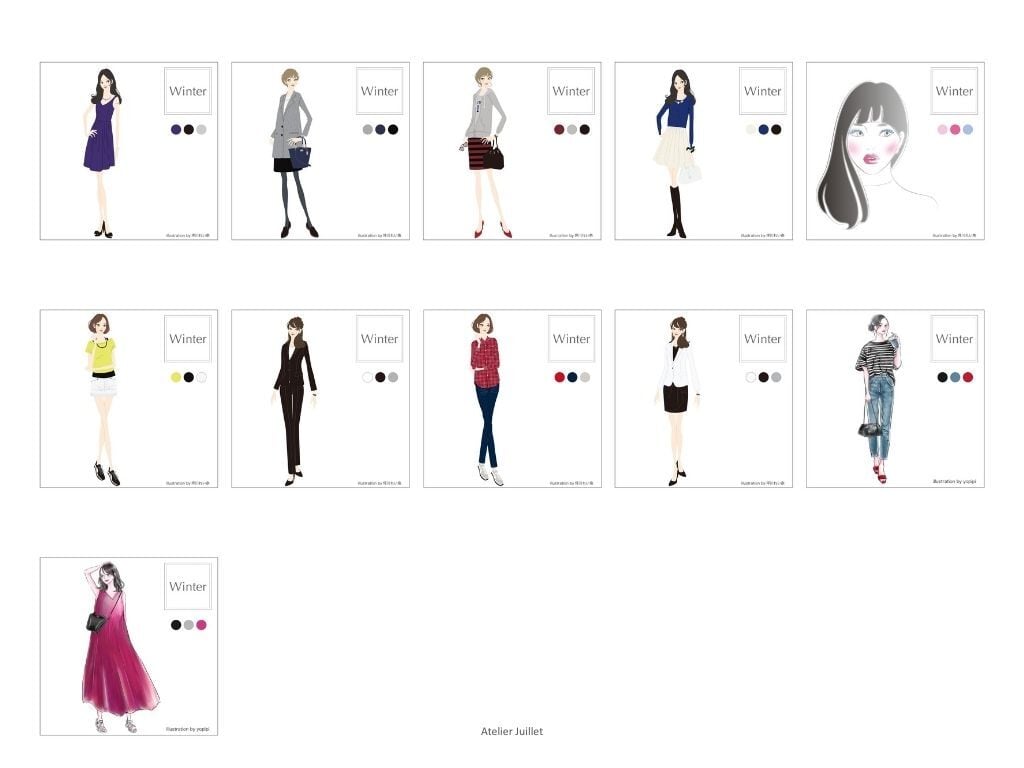1024x768 pixels.
Task: Open the magenta maxi dress illustration
Action: (x=115, y=646)
